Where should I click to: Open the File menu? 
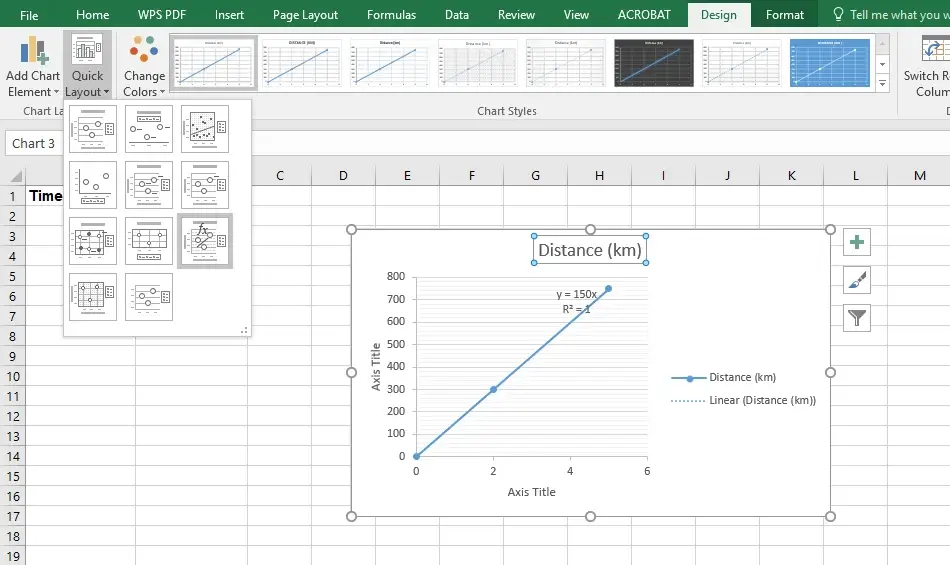30,15
